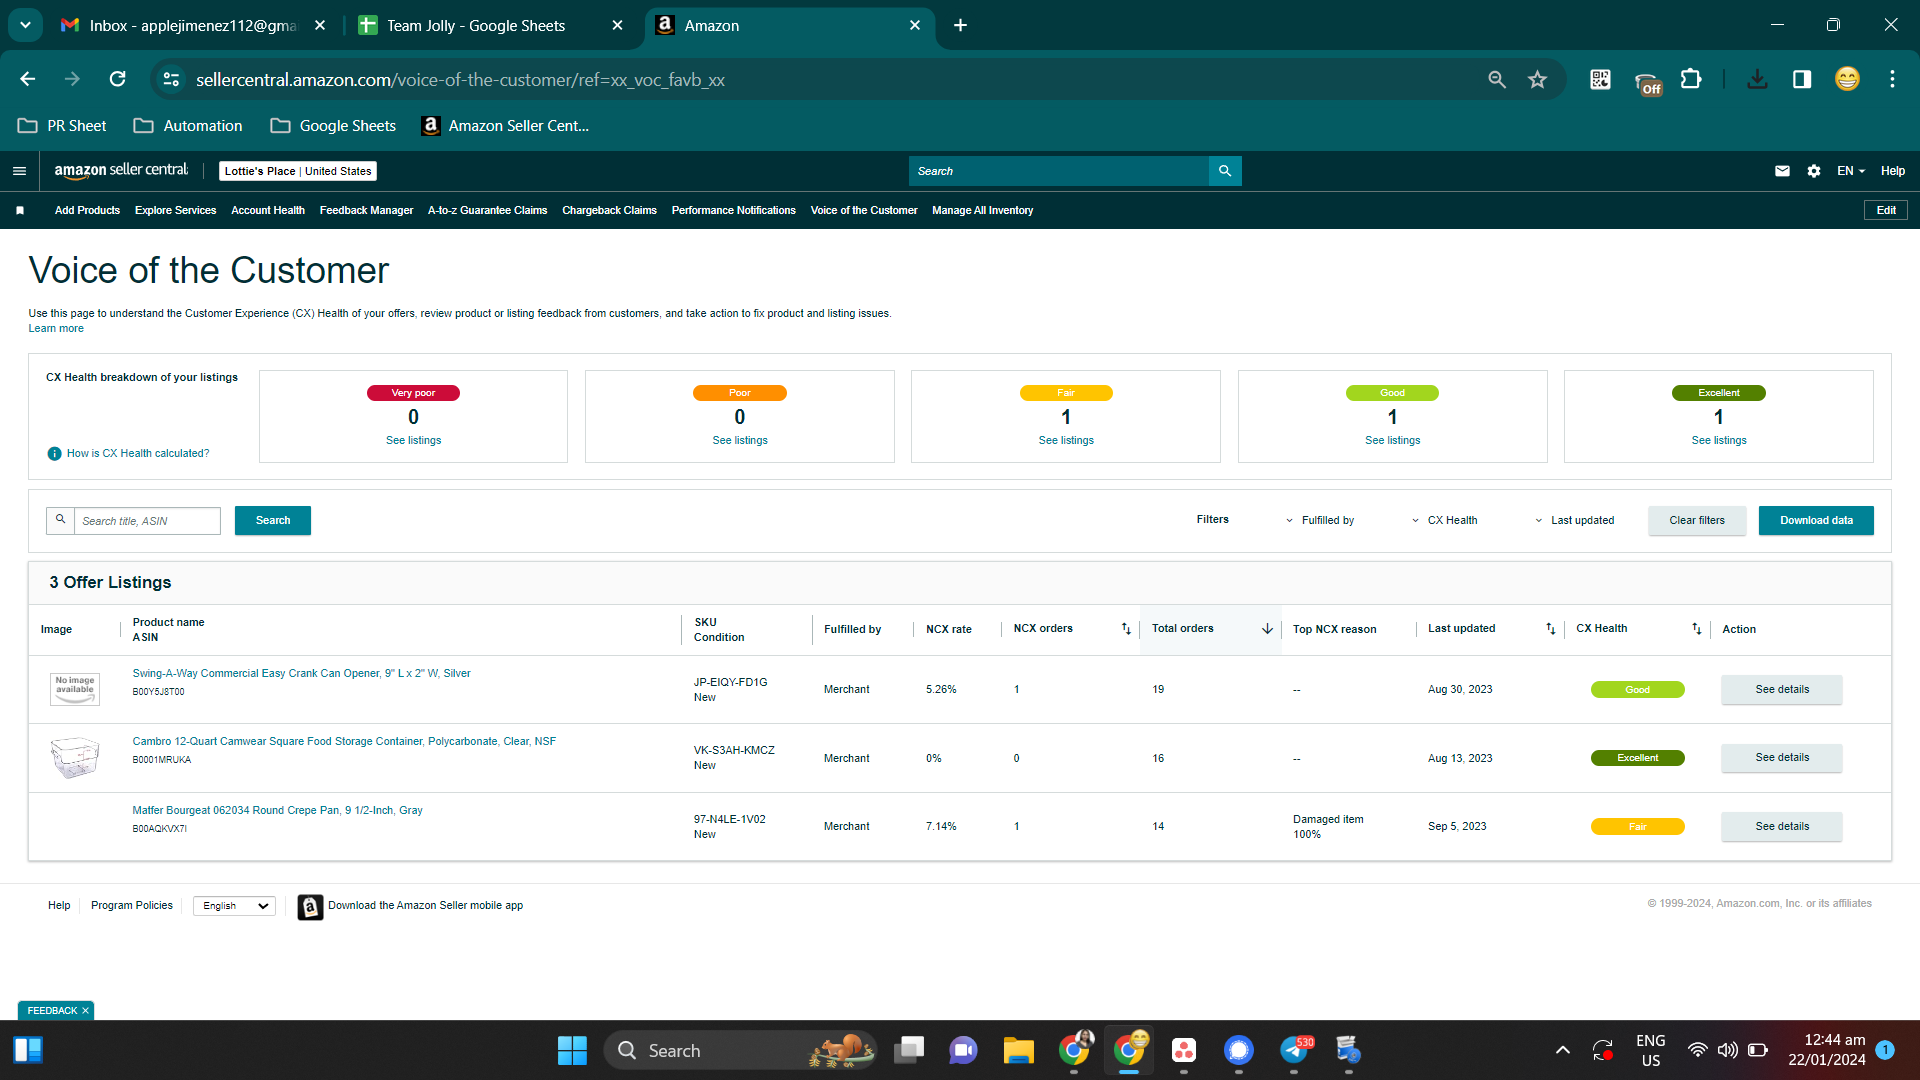The height and width of the screenshot is (1080, 1920).
Task: Click the Good CX Health badge in Swing-A-Way row
Action: (1637, 690)
